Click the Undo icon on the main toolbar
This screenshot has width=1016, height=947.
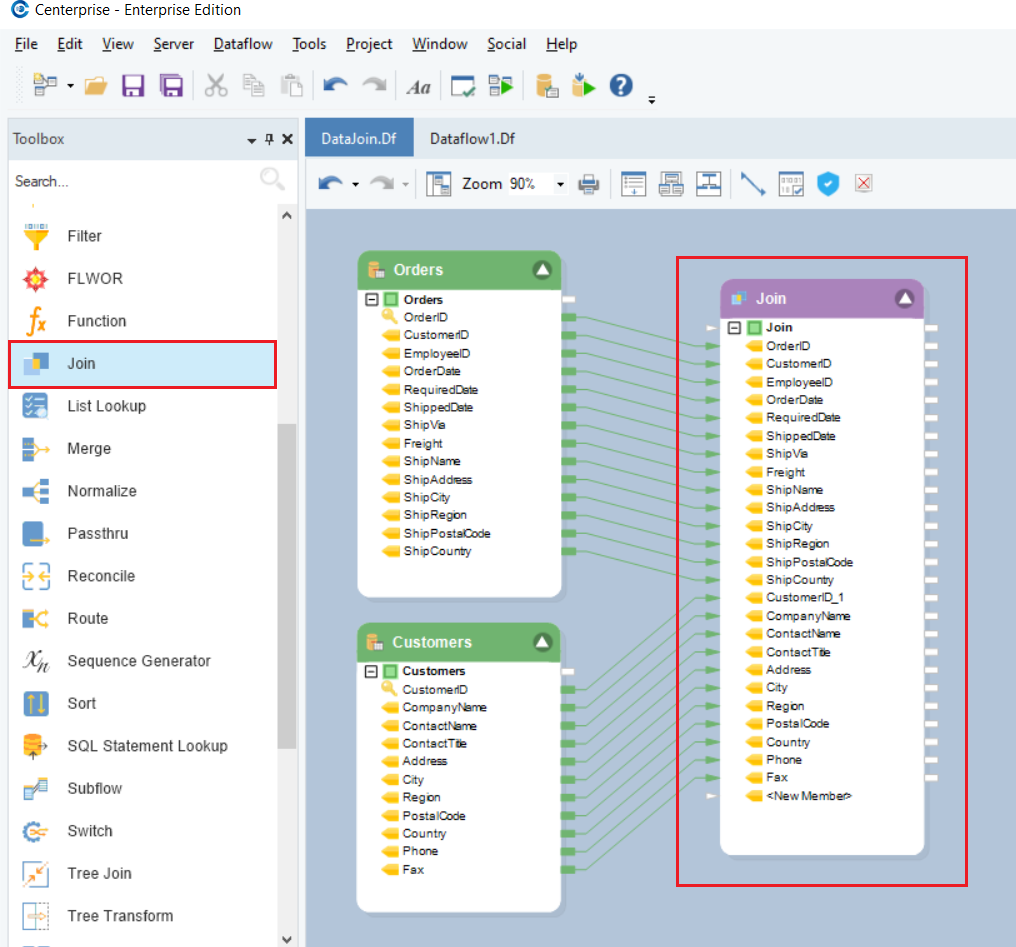point(334,85)
